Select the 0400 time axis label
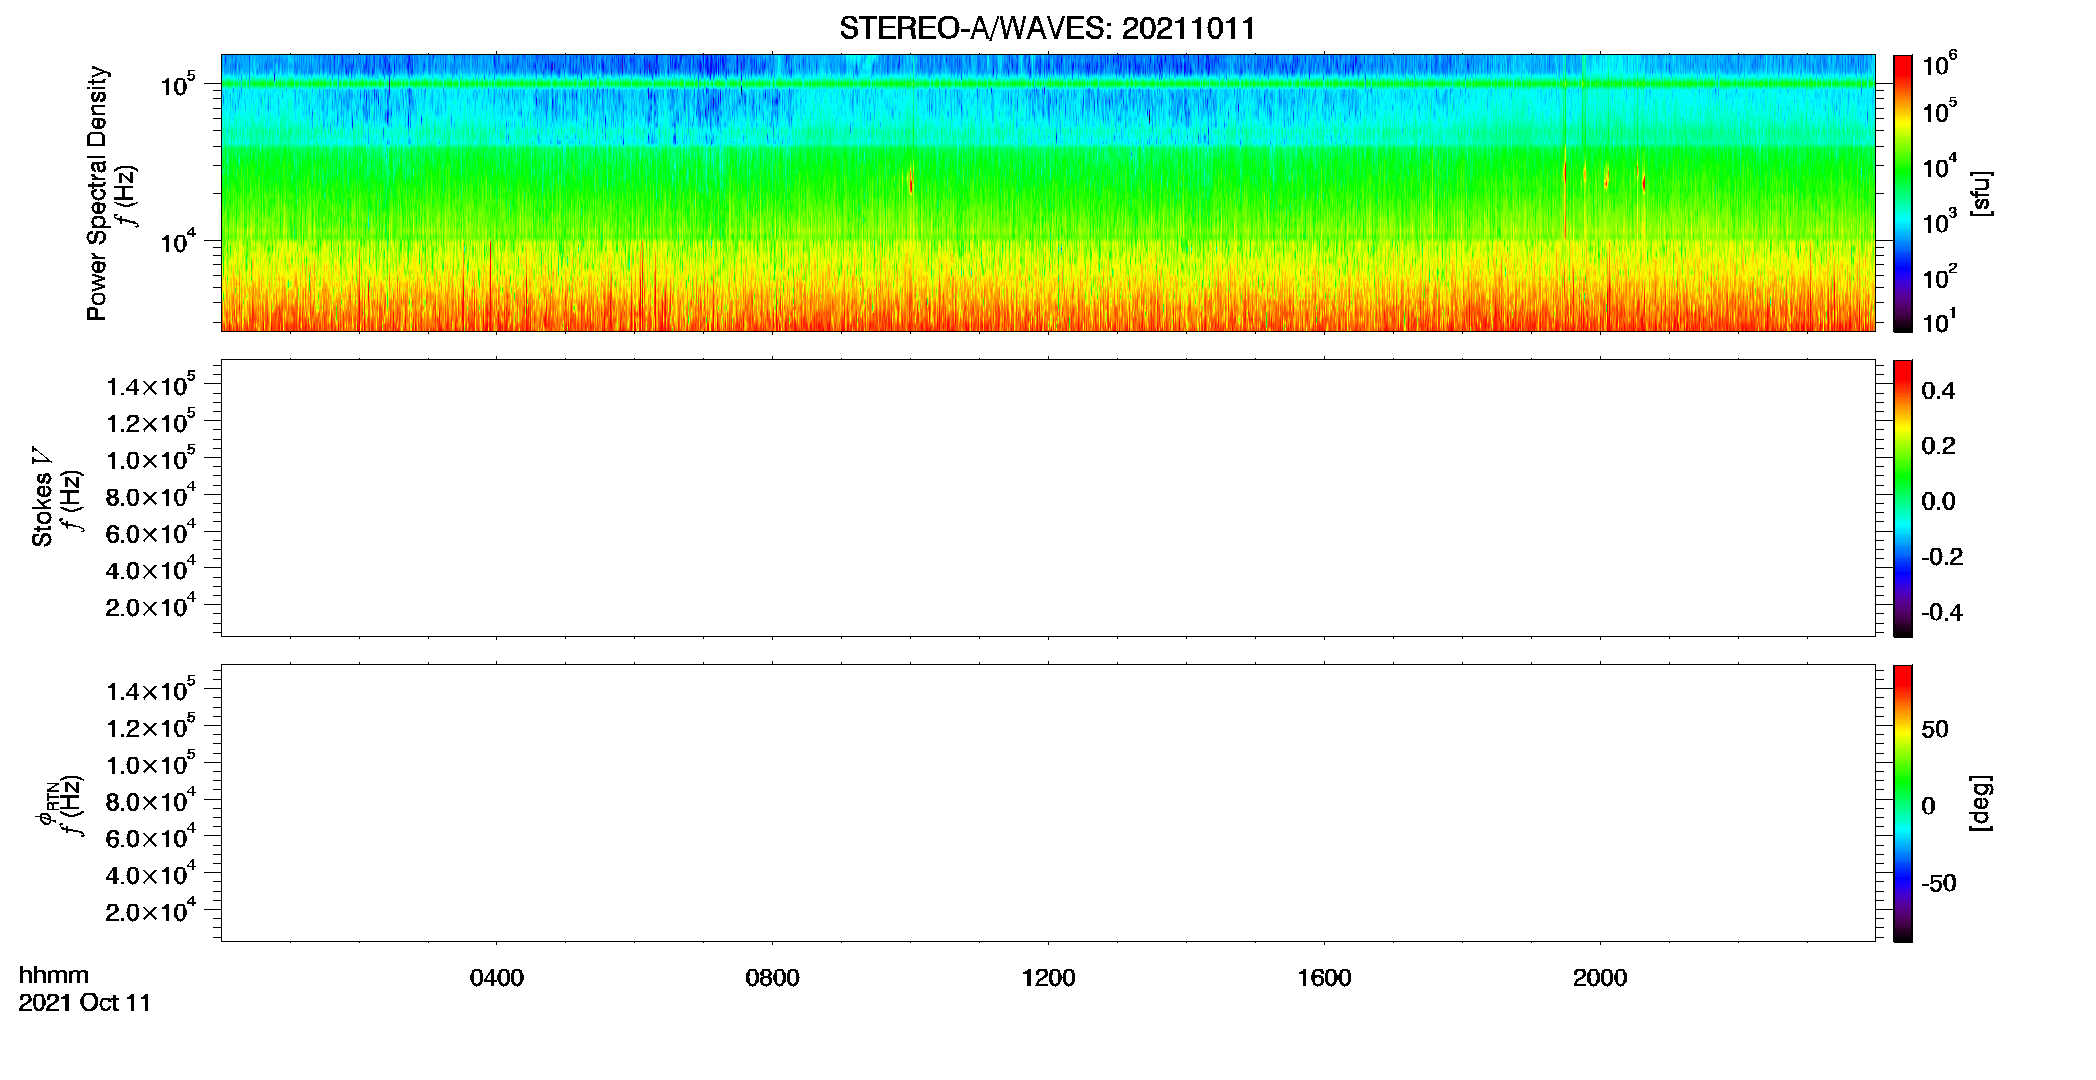This screenshot has width=2096, height=1080. coord(497,978)
